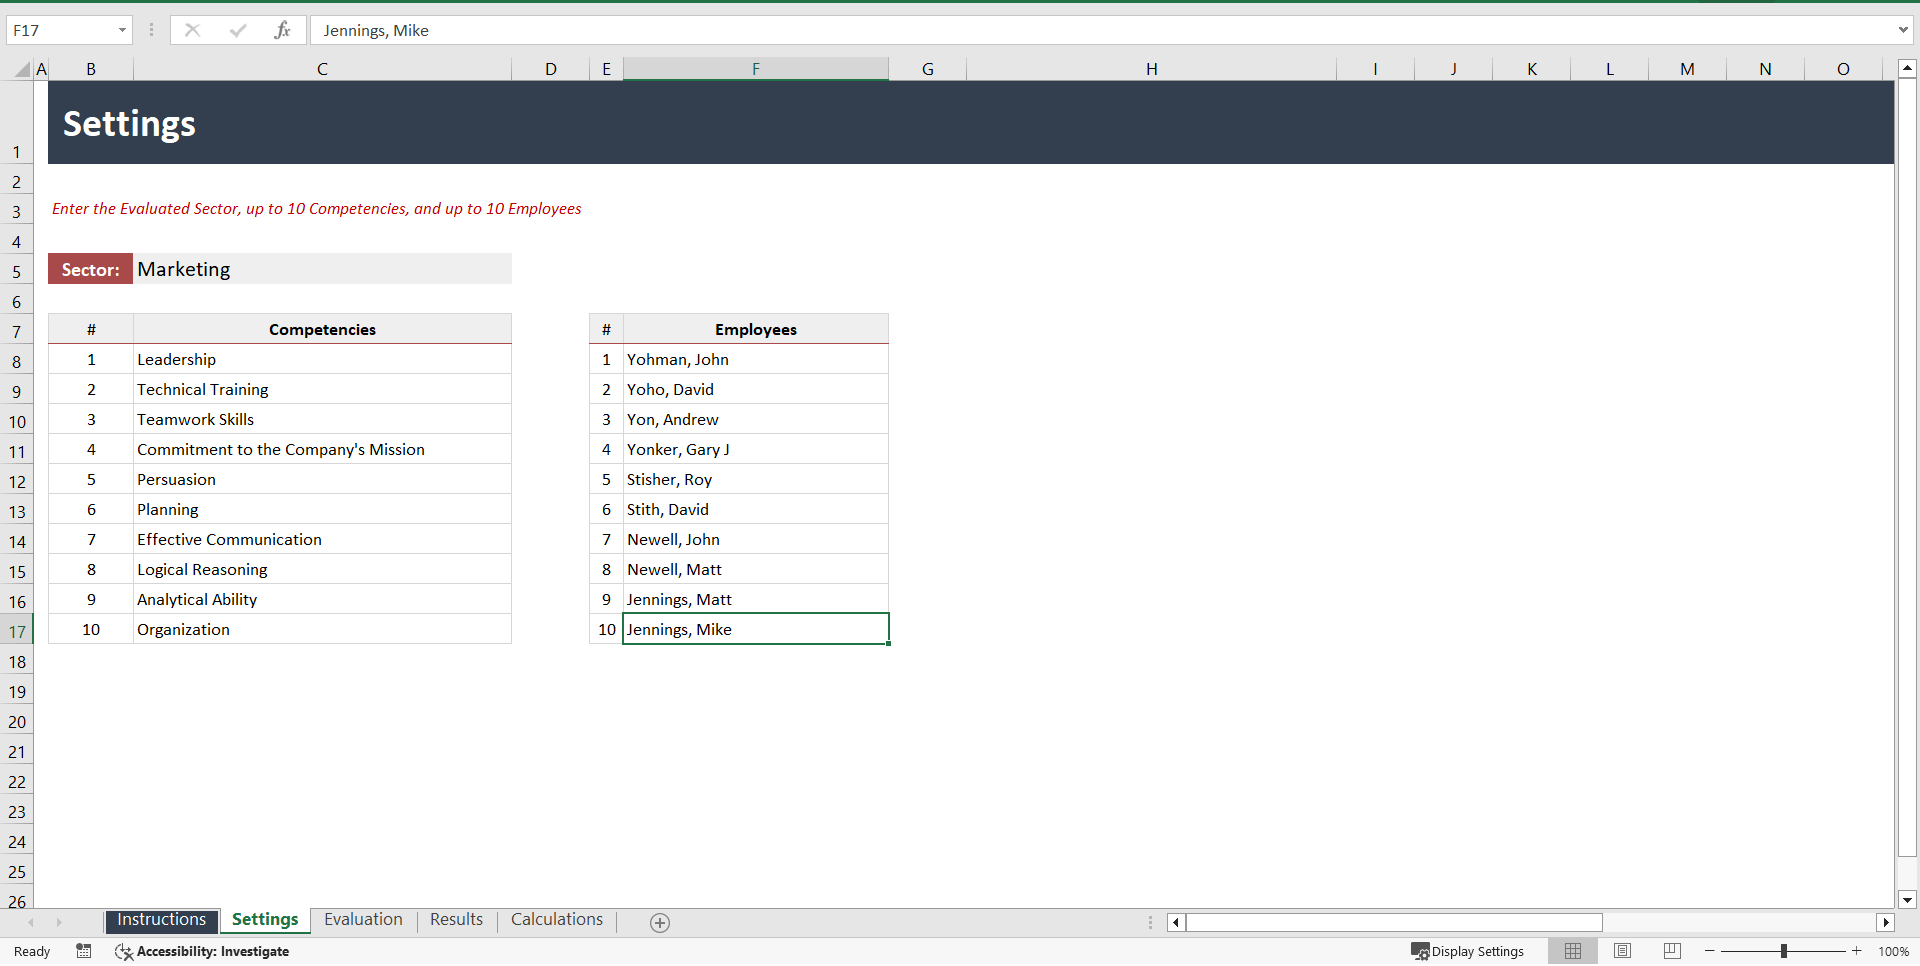The width and height of the screenshot is (1920, 966).
Task: Select row 5 header
Action: pyautogui.click(x=17, y=271)
